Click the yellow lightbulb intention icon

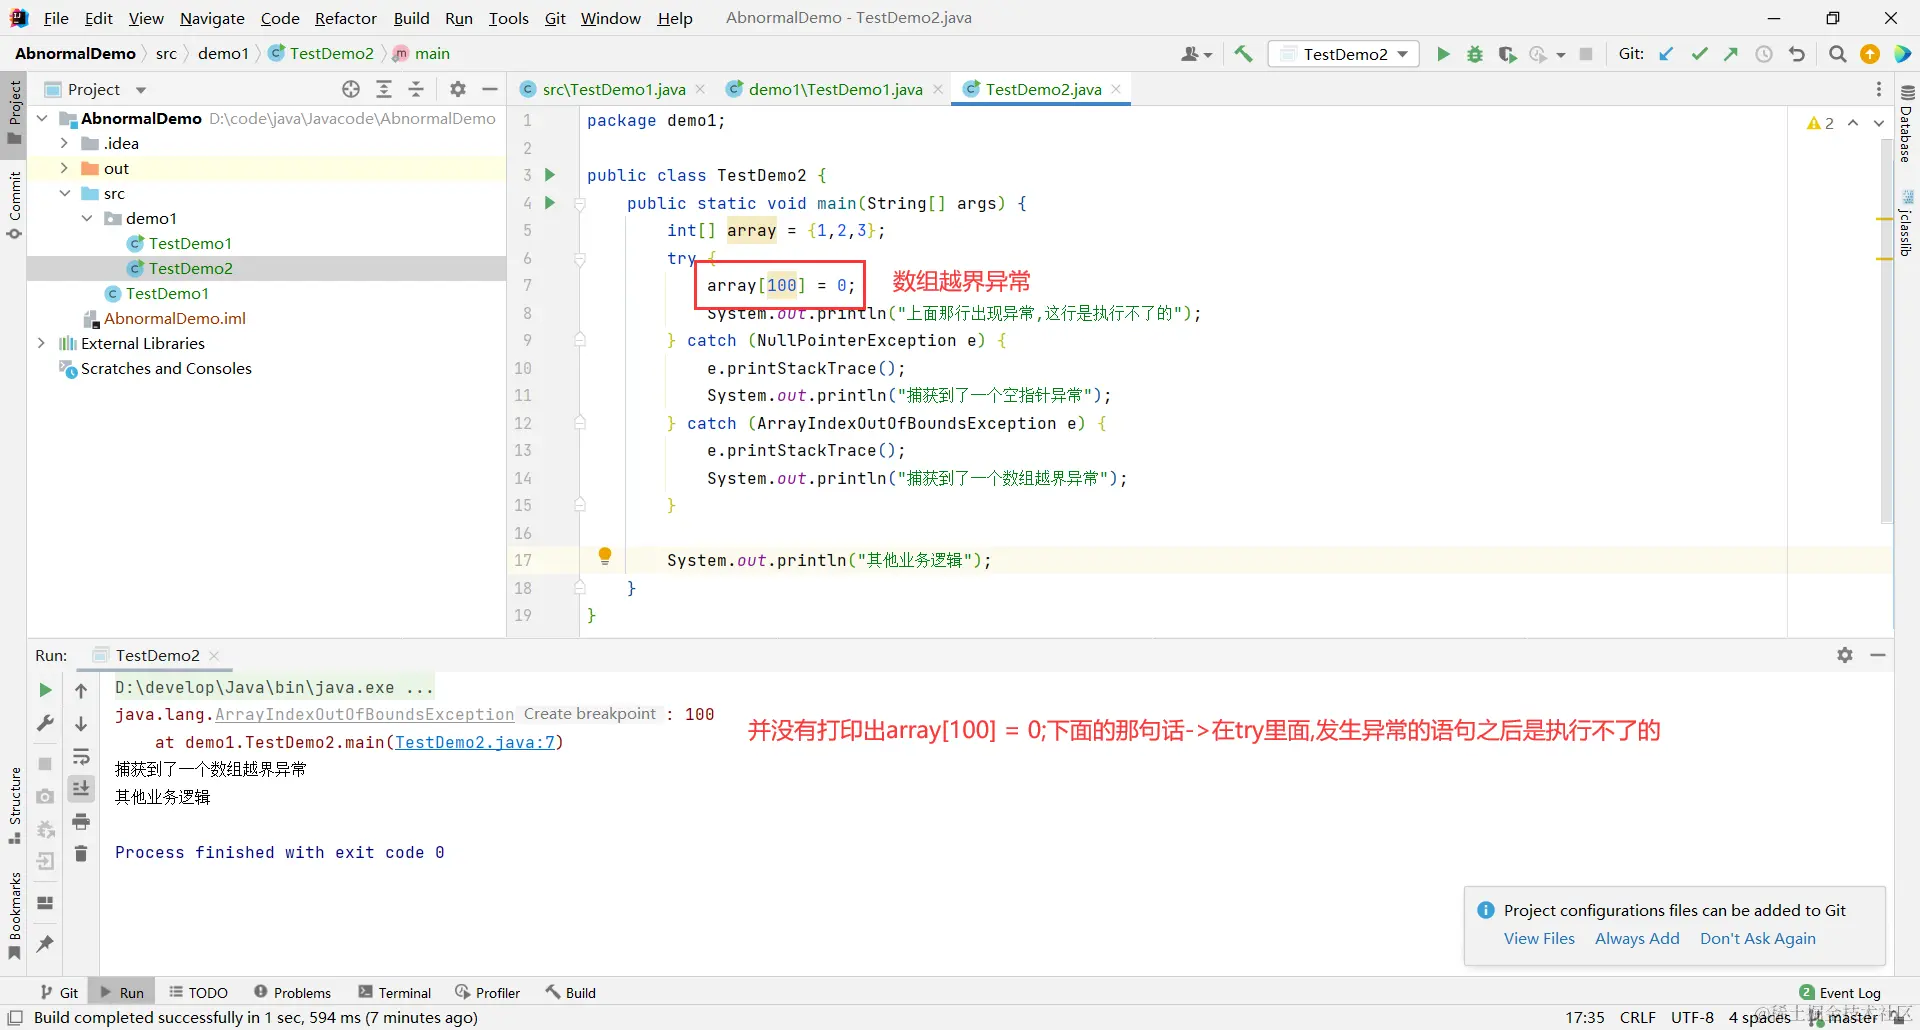click(x=605, y=556)
